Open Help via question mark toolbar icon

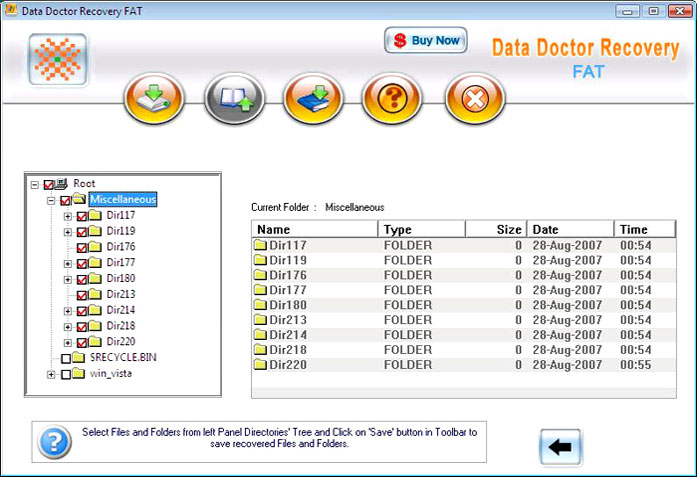click(x=392, y=98)
